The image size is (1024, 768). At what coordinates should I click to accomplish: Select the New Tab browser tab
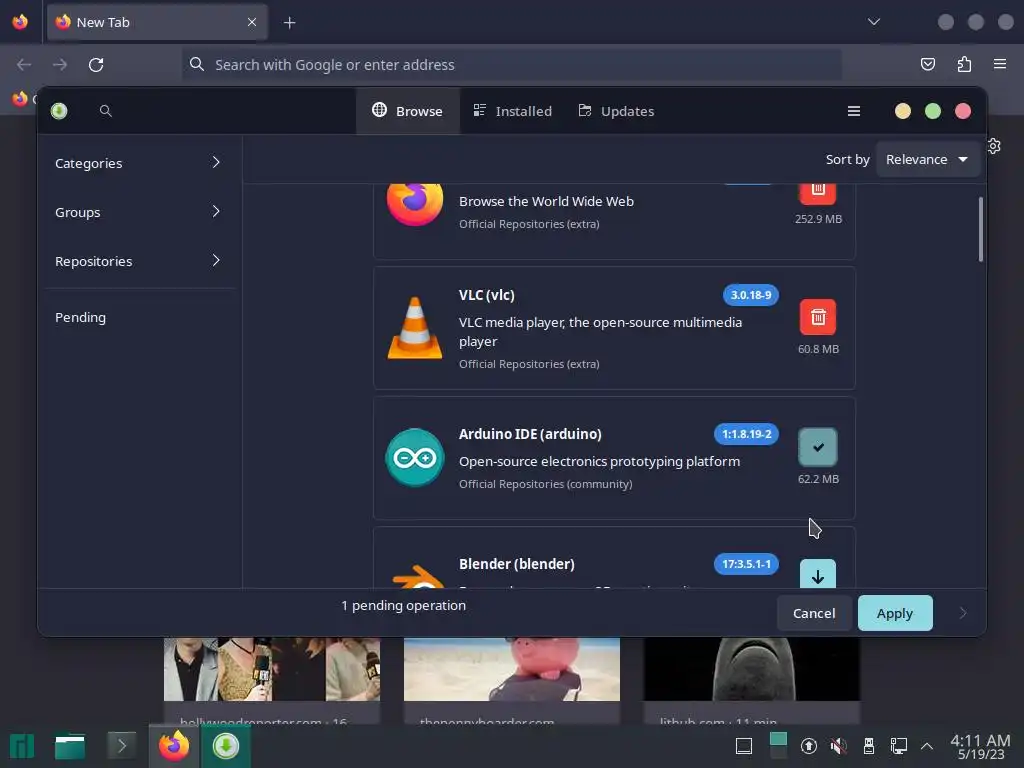tap(157, 22)
